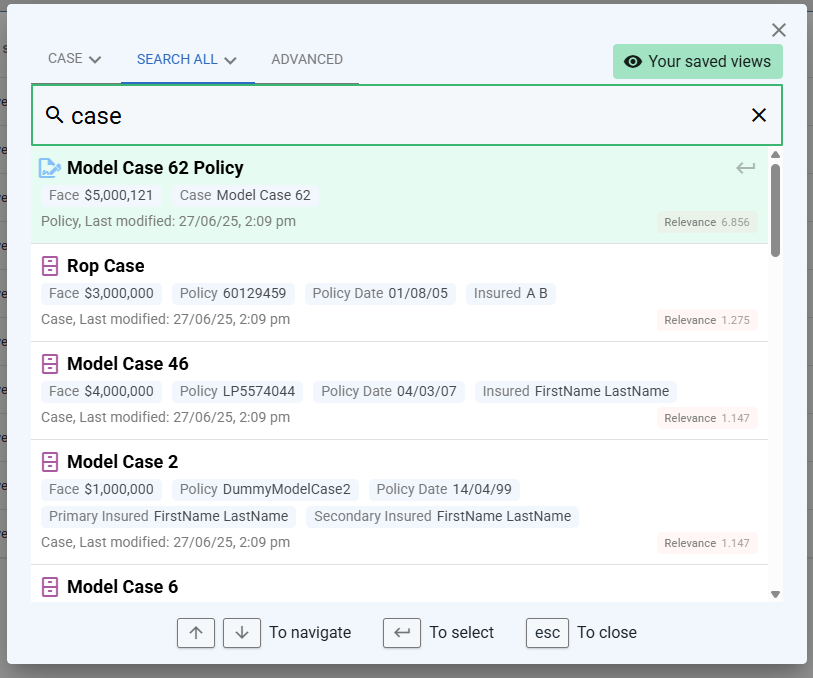This screenshot has width=813, height=678.
Task: Open the Rop Case search result
Action: click(105, 266)
